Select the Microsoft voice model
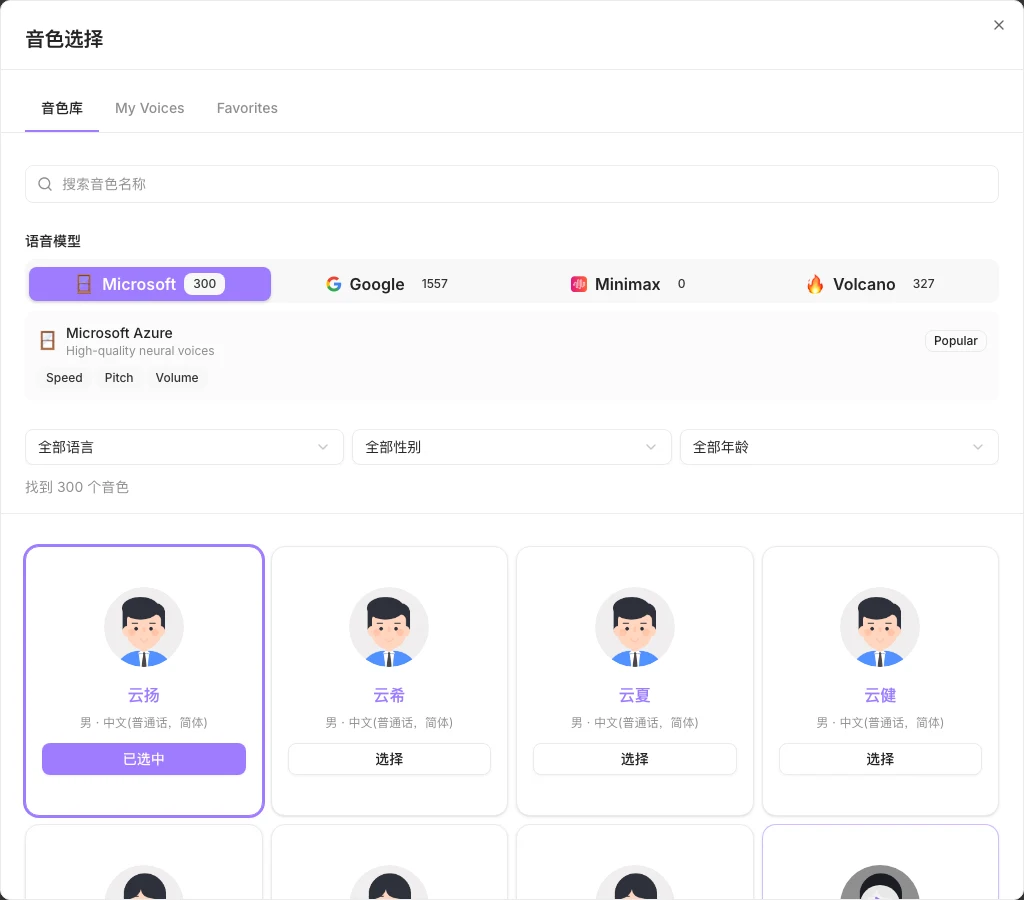Screen dimensions: 1024x900 point(150,284)
